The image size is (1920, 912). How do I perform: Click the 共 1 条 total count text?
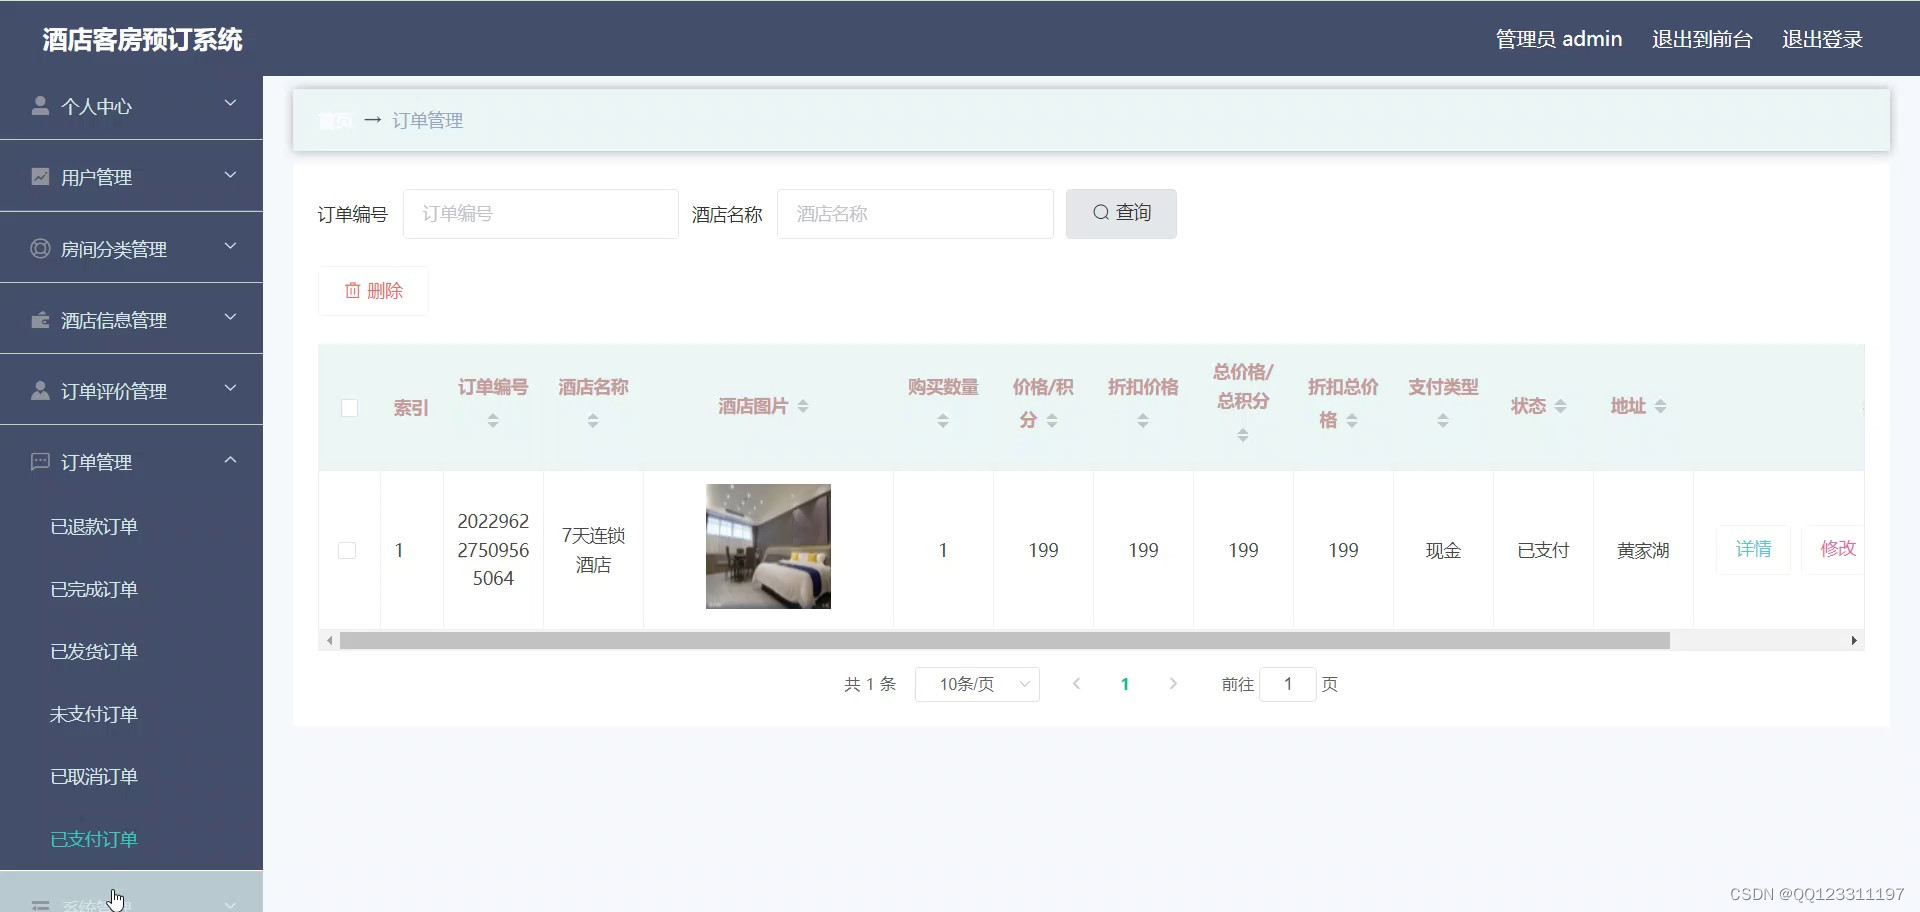[870, 684]
